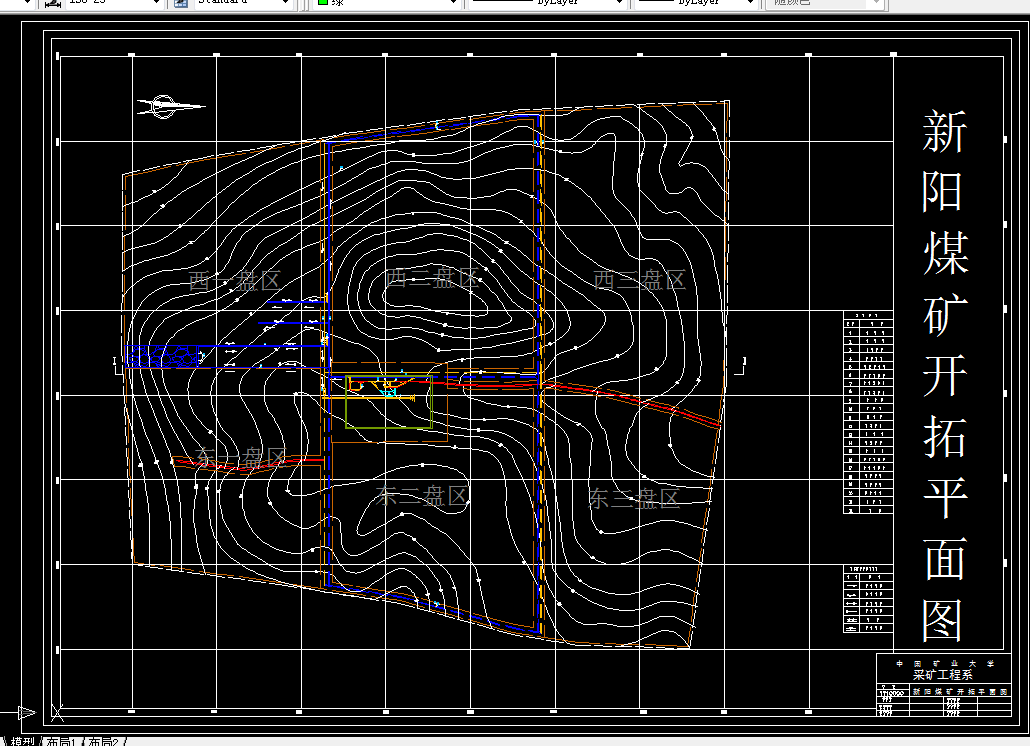
Task: Switch to the 模型 model tab
Action: (21, 741)
